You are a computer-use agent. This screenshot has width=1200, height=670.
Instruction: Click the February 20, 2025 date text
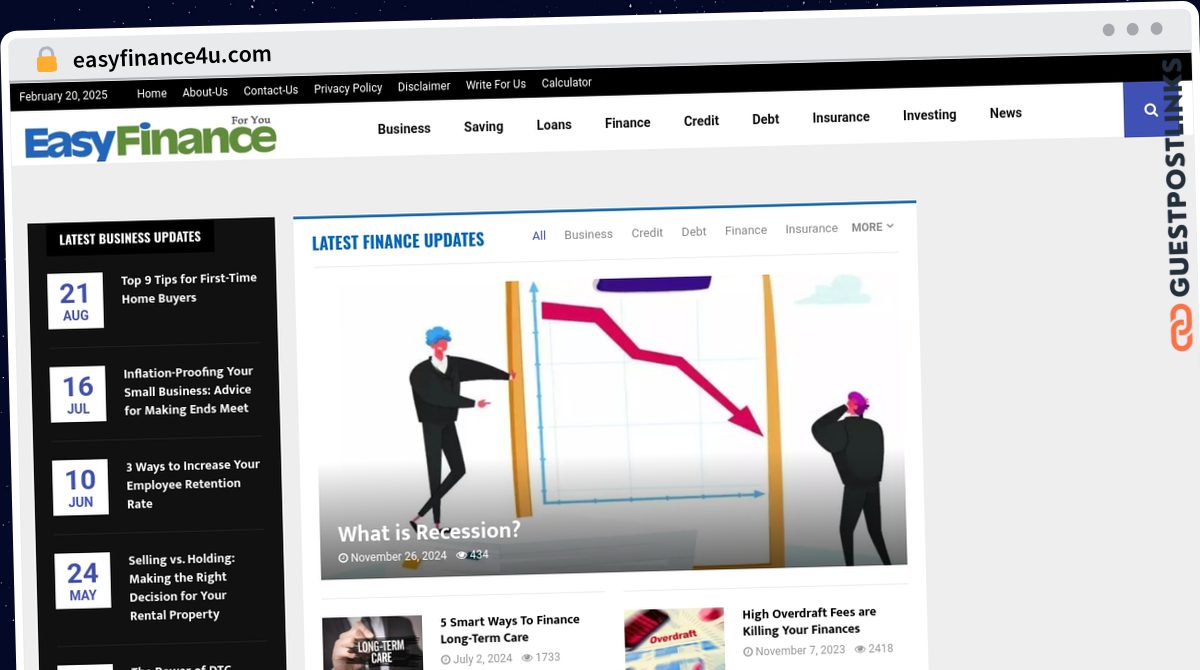pyautogui.click(x=63, y=96)
